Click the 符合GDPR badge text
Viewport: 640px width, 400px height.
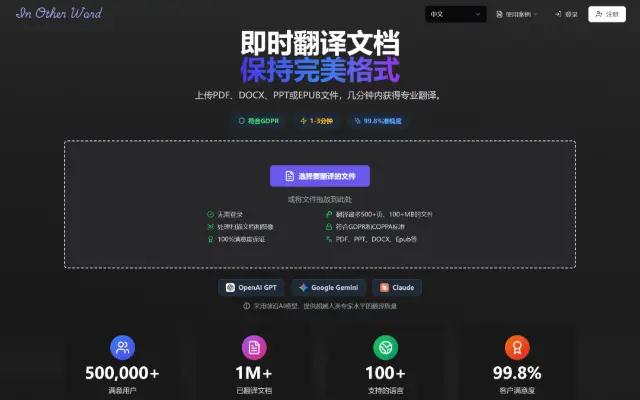[263, 121]
